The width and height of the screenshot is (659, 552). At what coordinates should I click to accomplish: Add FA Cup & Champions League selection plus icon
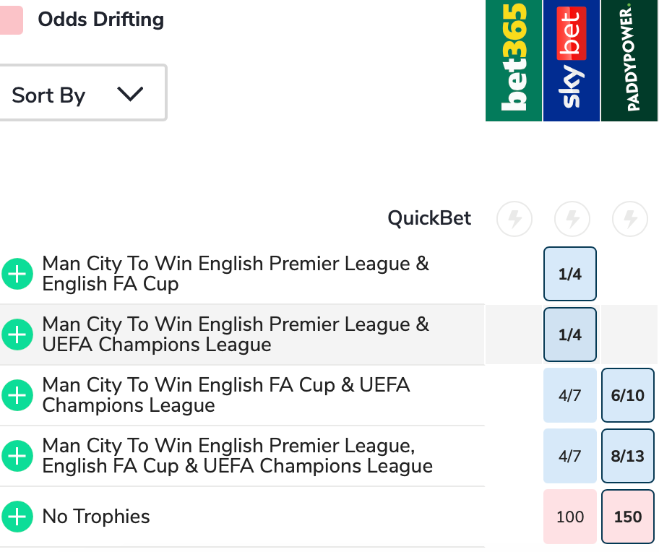click(x=17, y=395)
